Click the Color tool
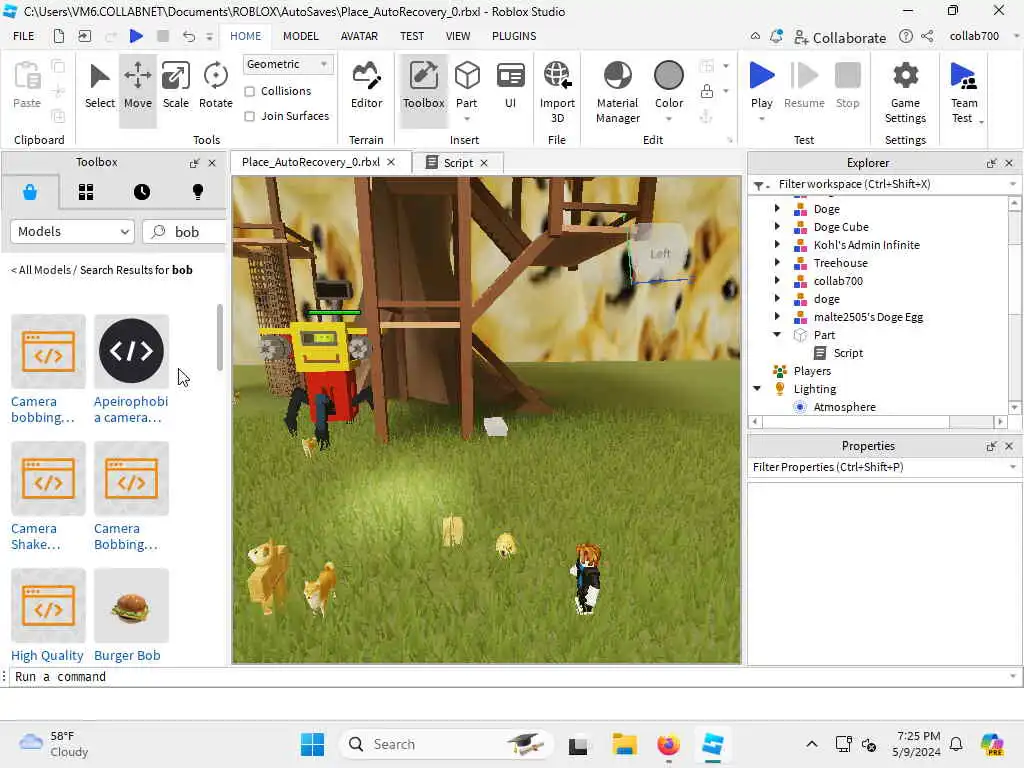 (669, 84)
